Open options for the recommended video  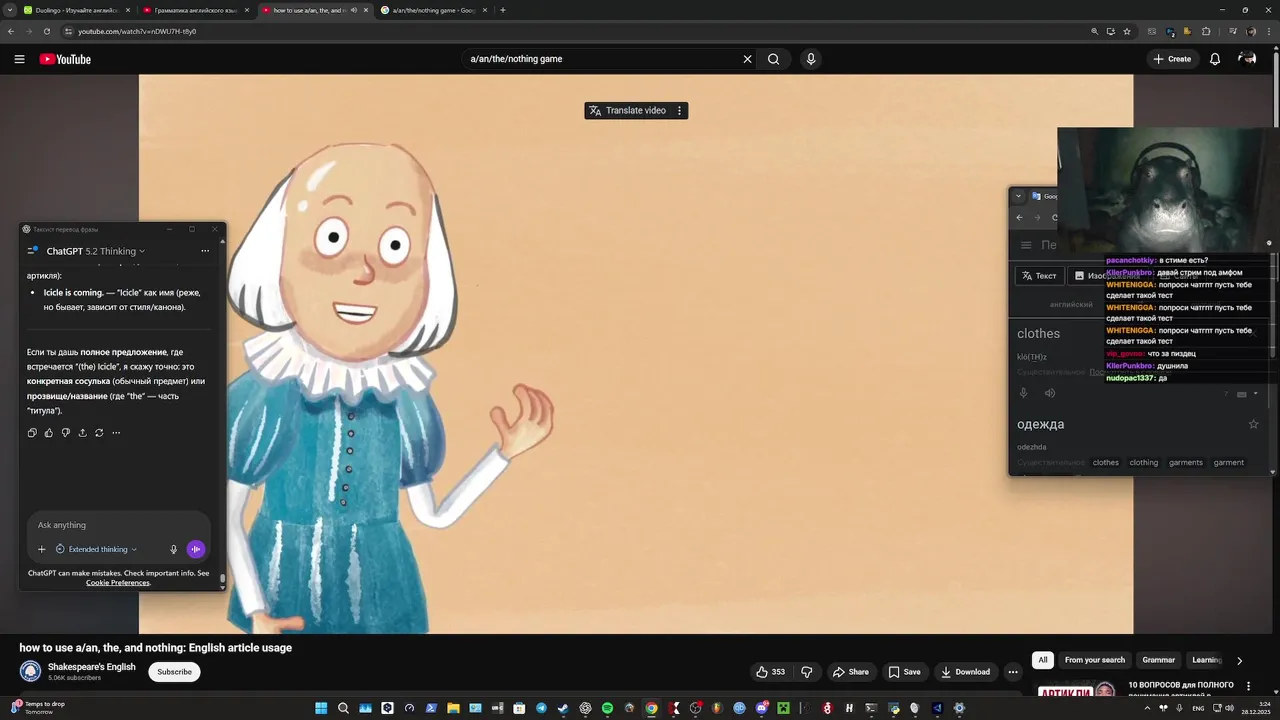pos(1248,686)
